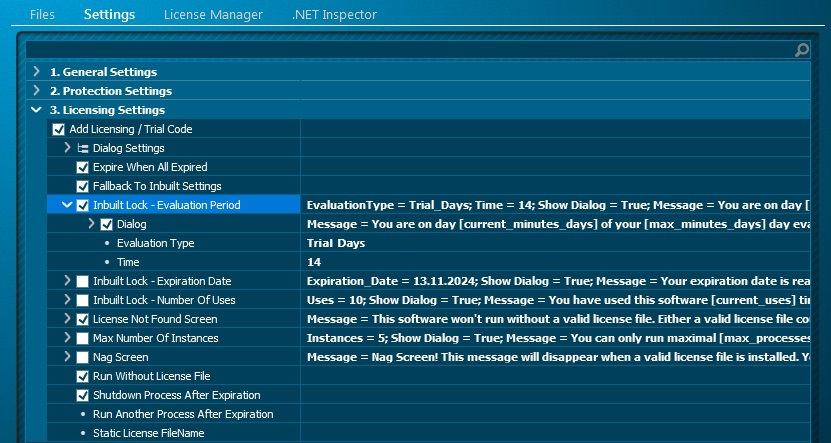Switch to the Files tab
This screenshot has width=831, height=443.
tap(42, 15)
